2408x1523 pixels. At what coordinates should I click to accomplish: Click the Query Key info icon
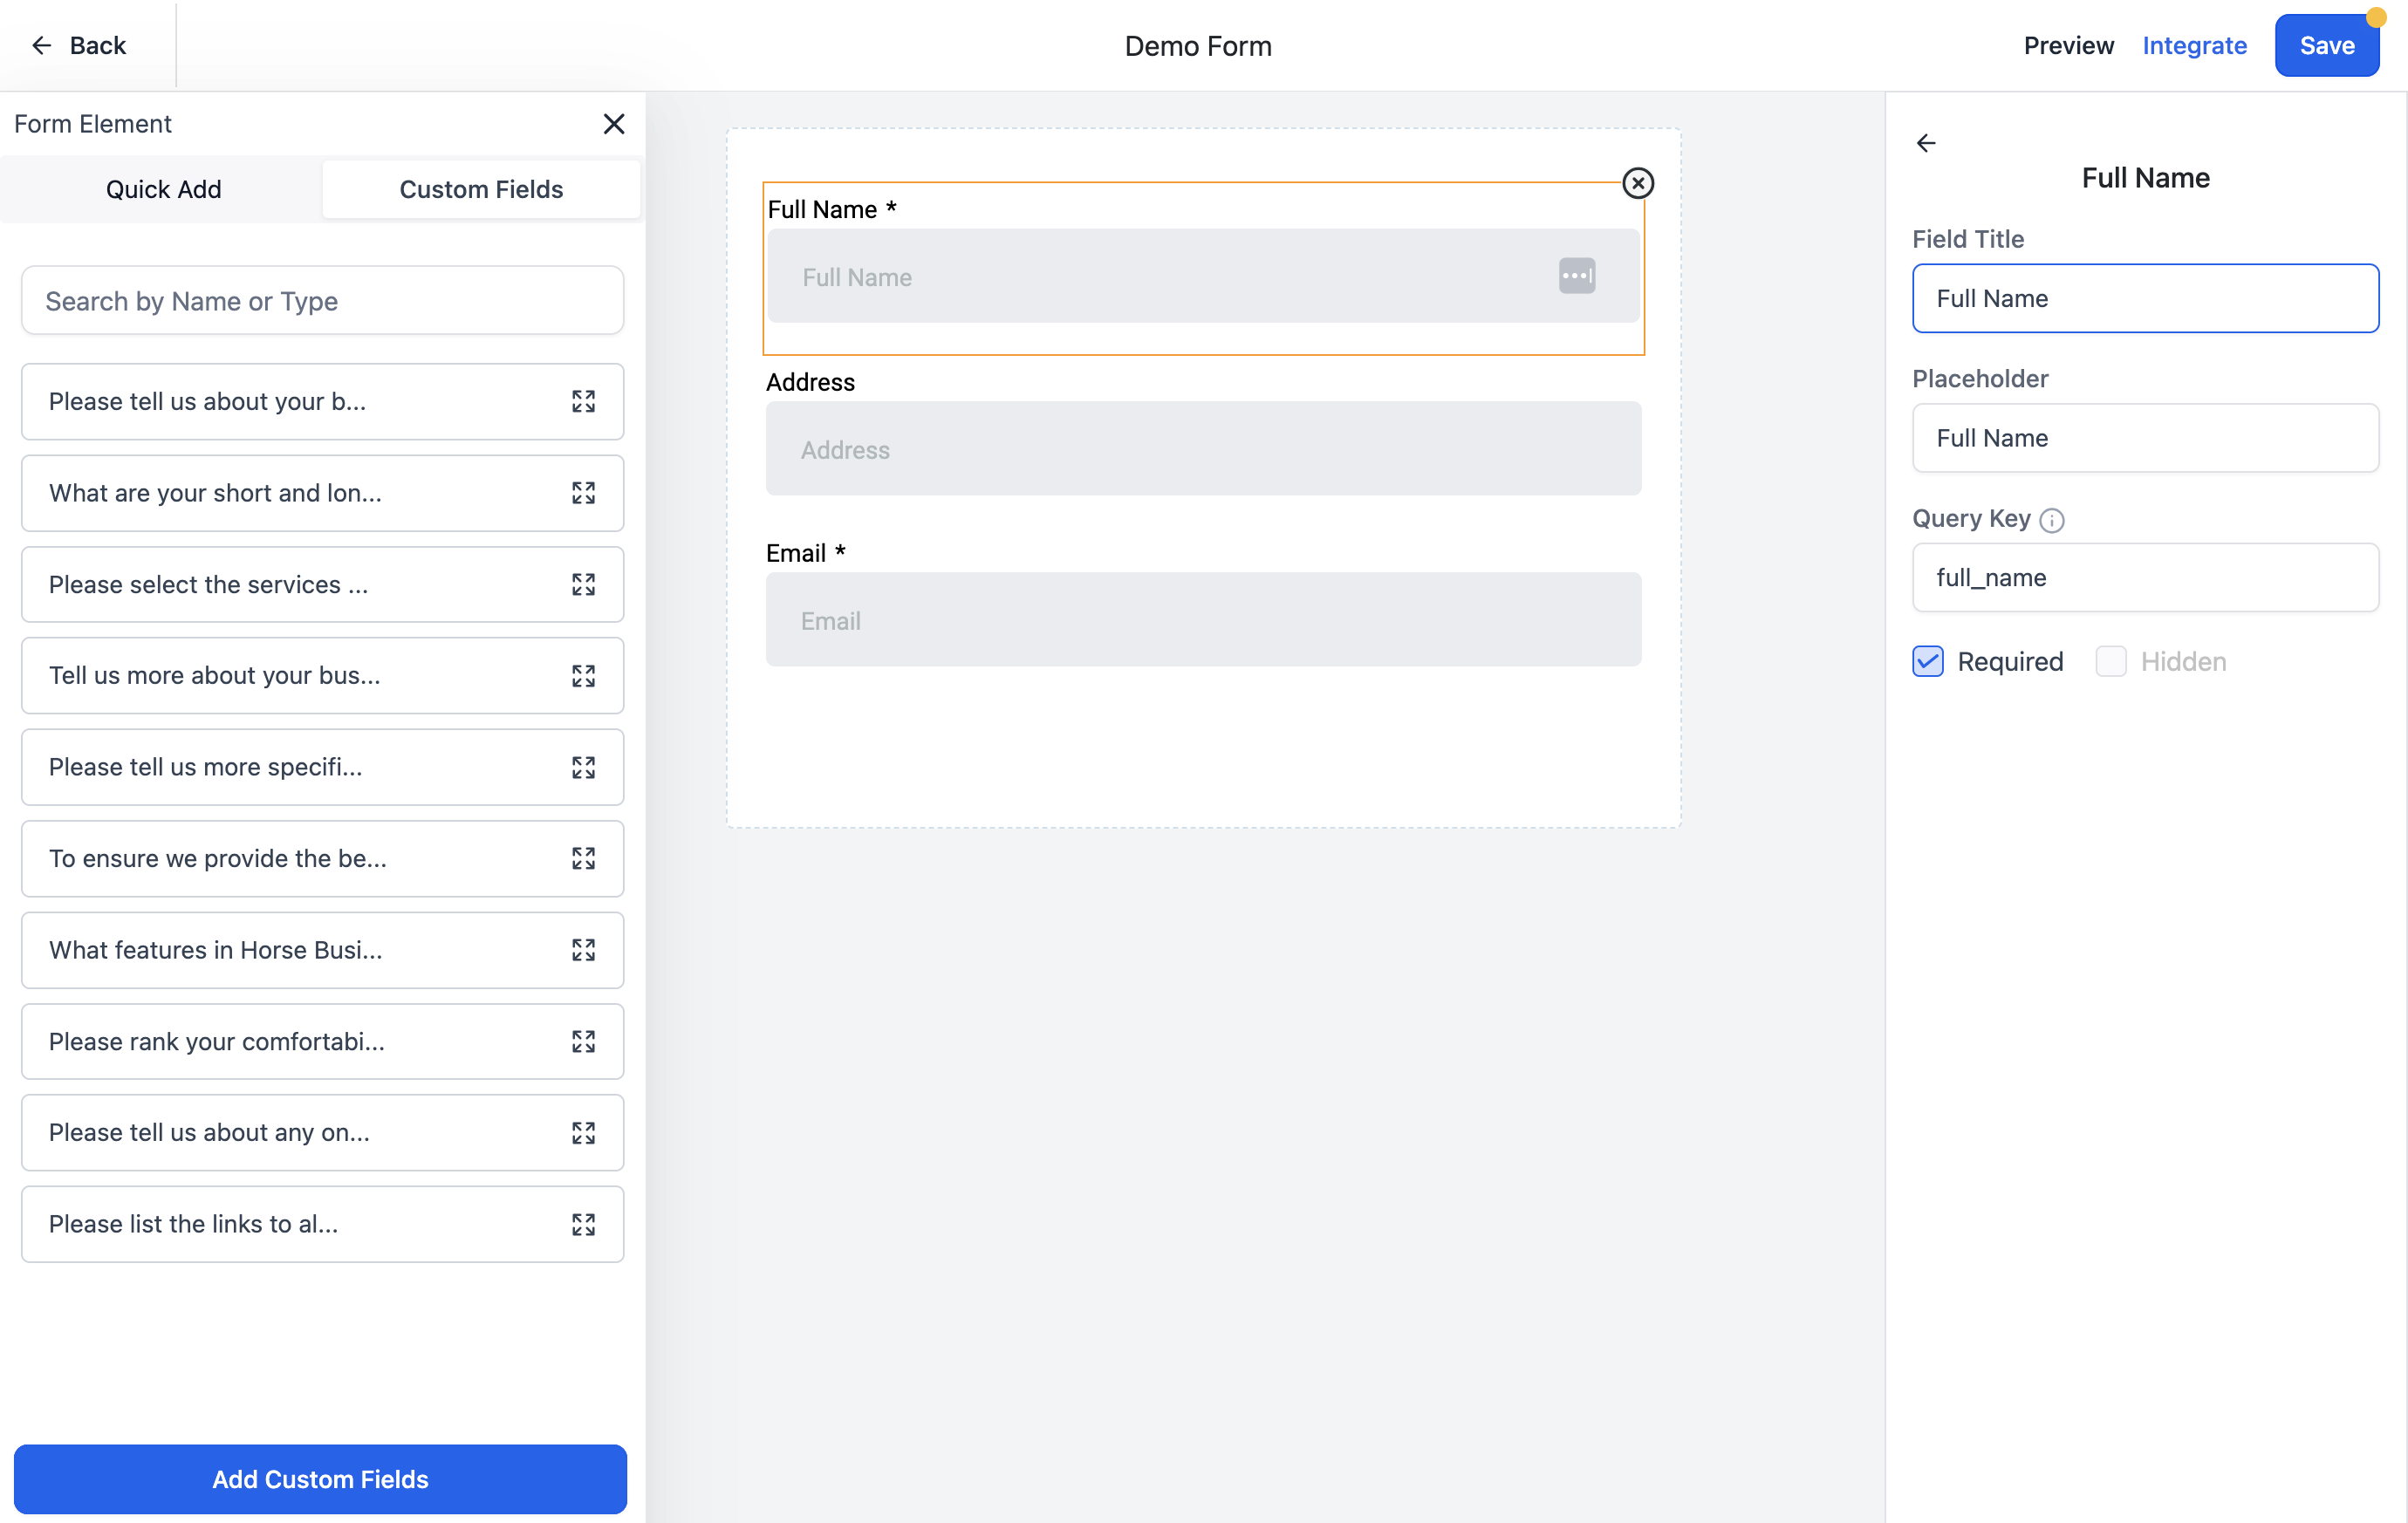coord(2051,521)
